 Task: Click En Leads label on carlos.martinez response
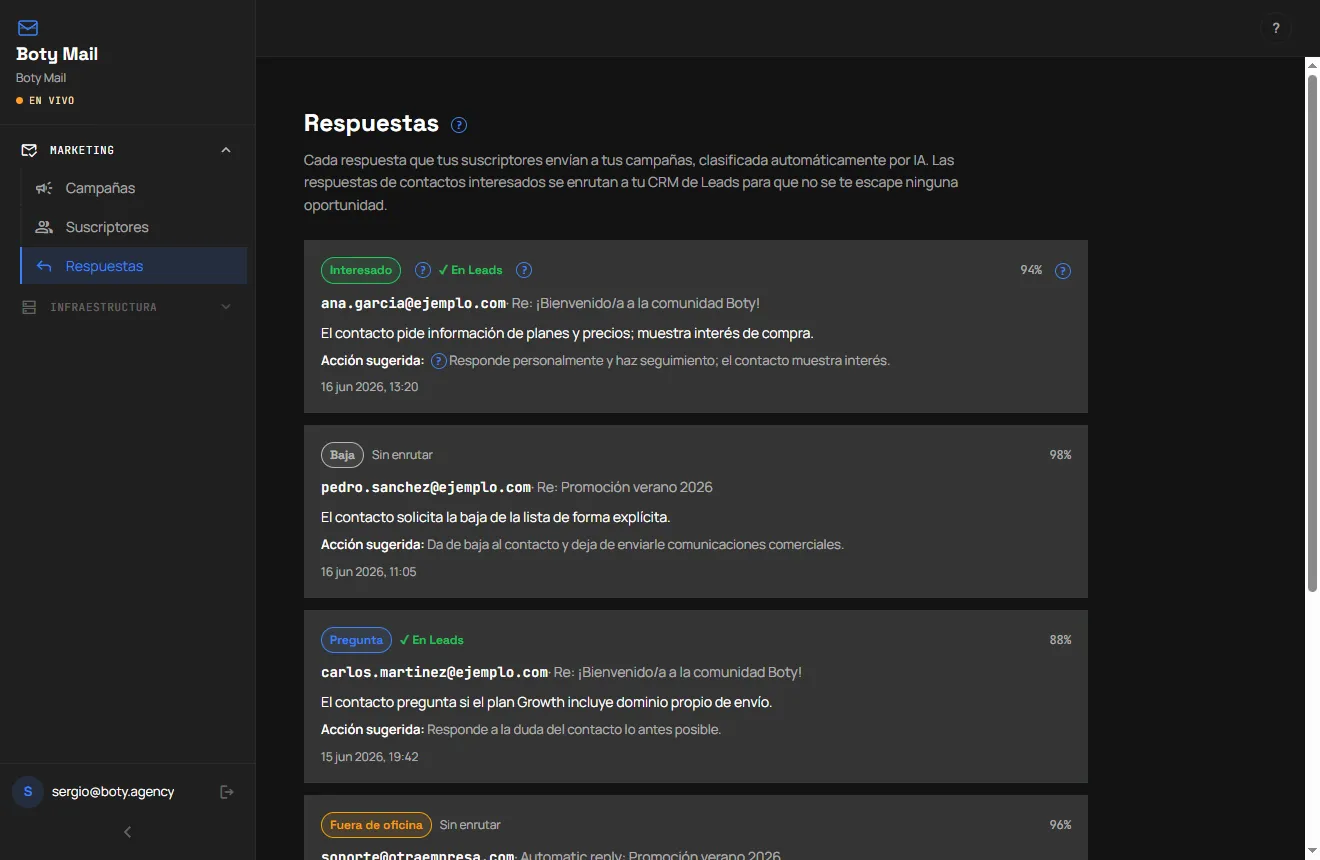(431, 640)
